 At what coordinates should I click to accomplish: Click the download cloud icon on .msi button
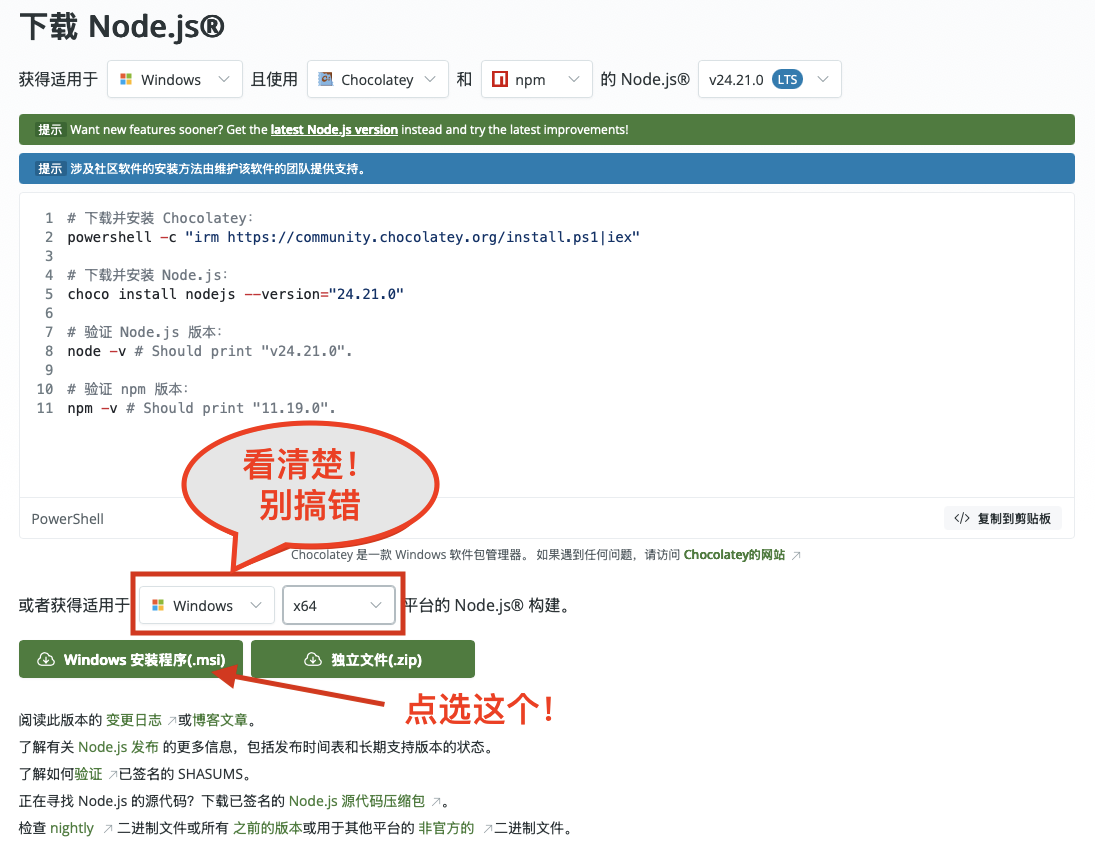click(46, 659)
